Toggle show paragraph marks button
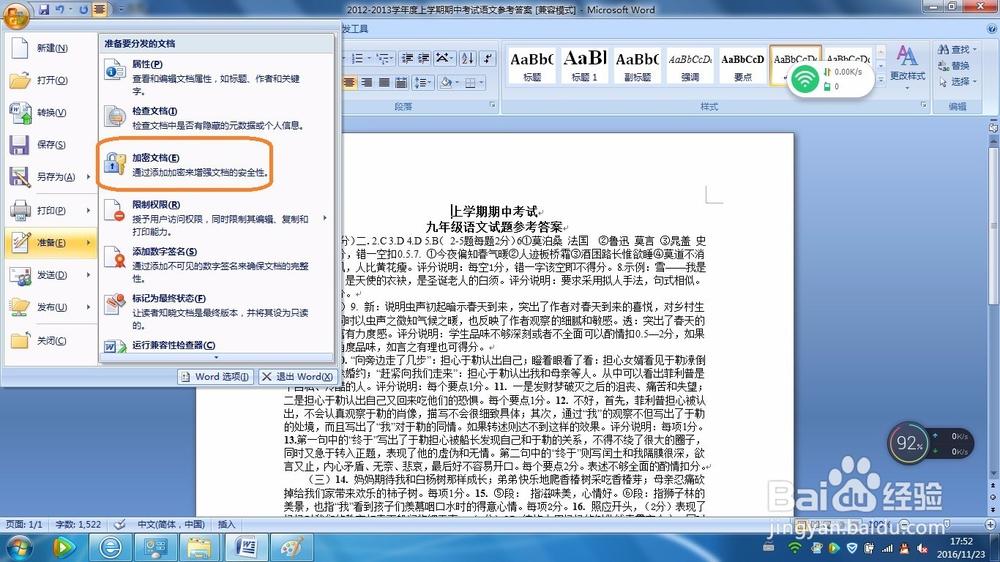 pos(488,59)
